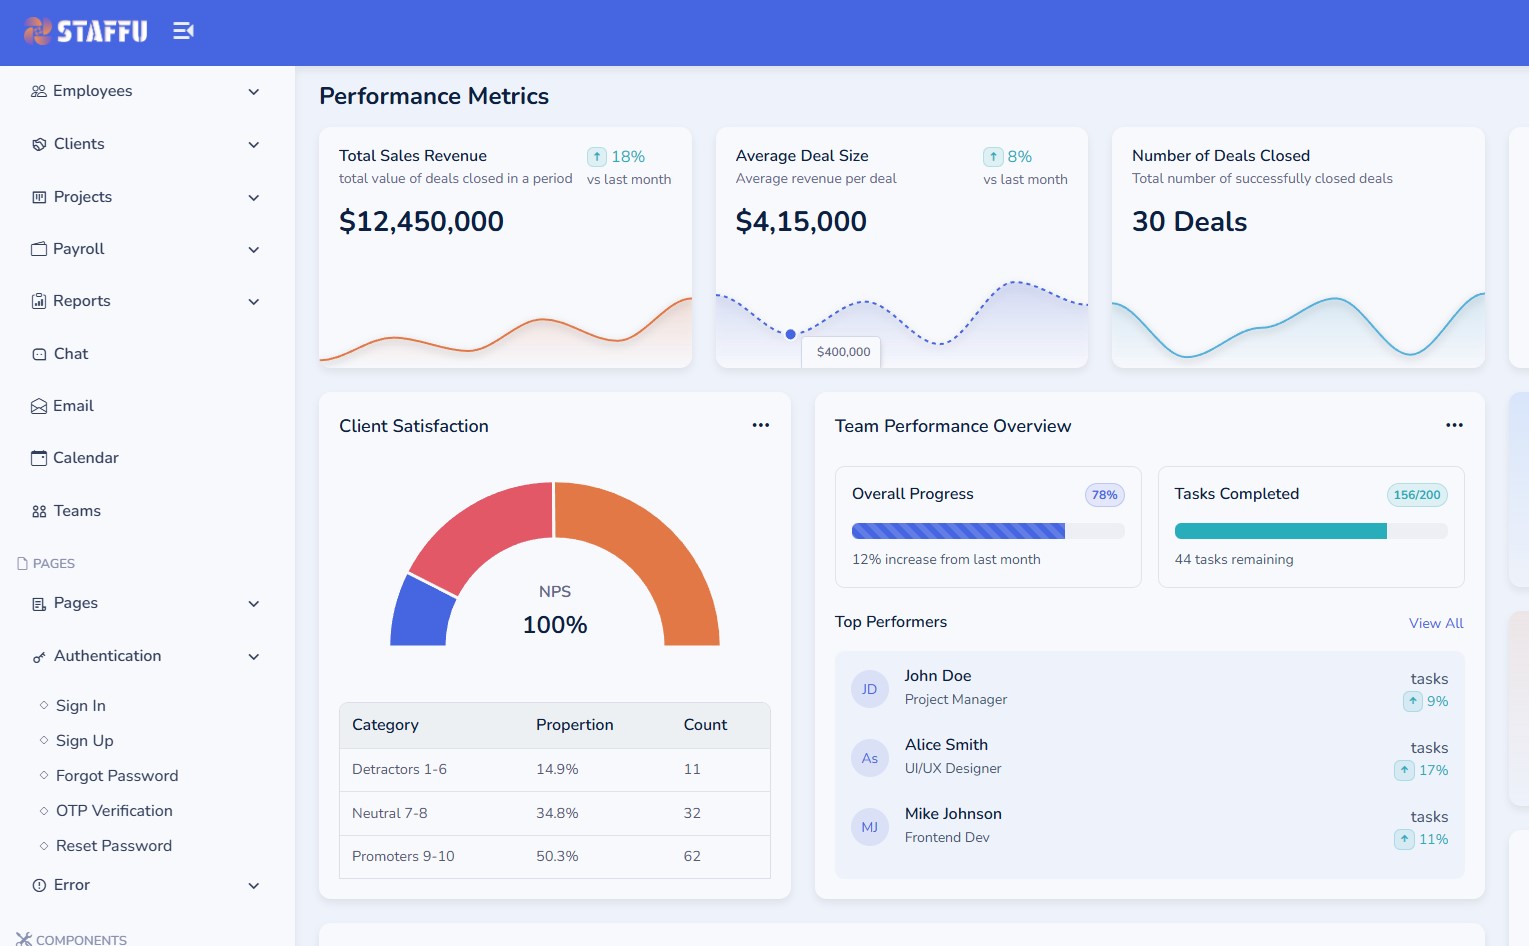Open the Team Performance Overview three-dot menu
Screen dimensions: 1529x946
(1454, 425)
